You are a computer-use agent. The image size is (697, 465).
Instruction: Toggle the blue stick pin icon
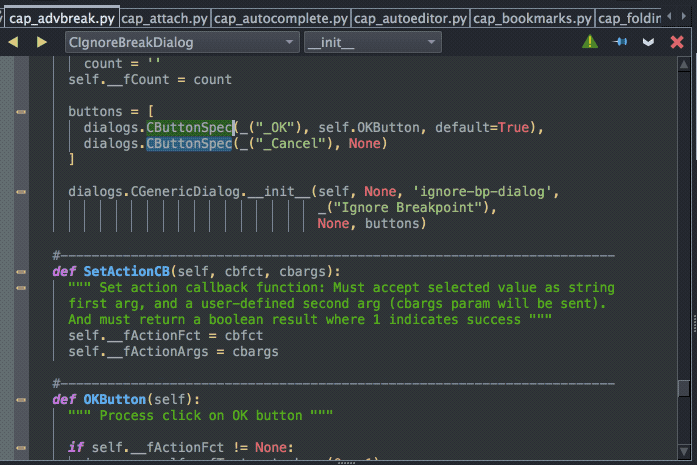point(620,42)
